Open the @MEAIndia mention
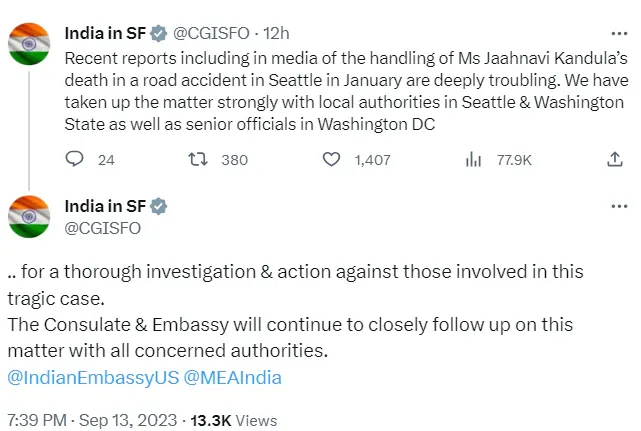 pos(233,377)
